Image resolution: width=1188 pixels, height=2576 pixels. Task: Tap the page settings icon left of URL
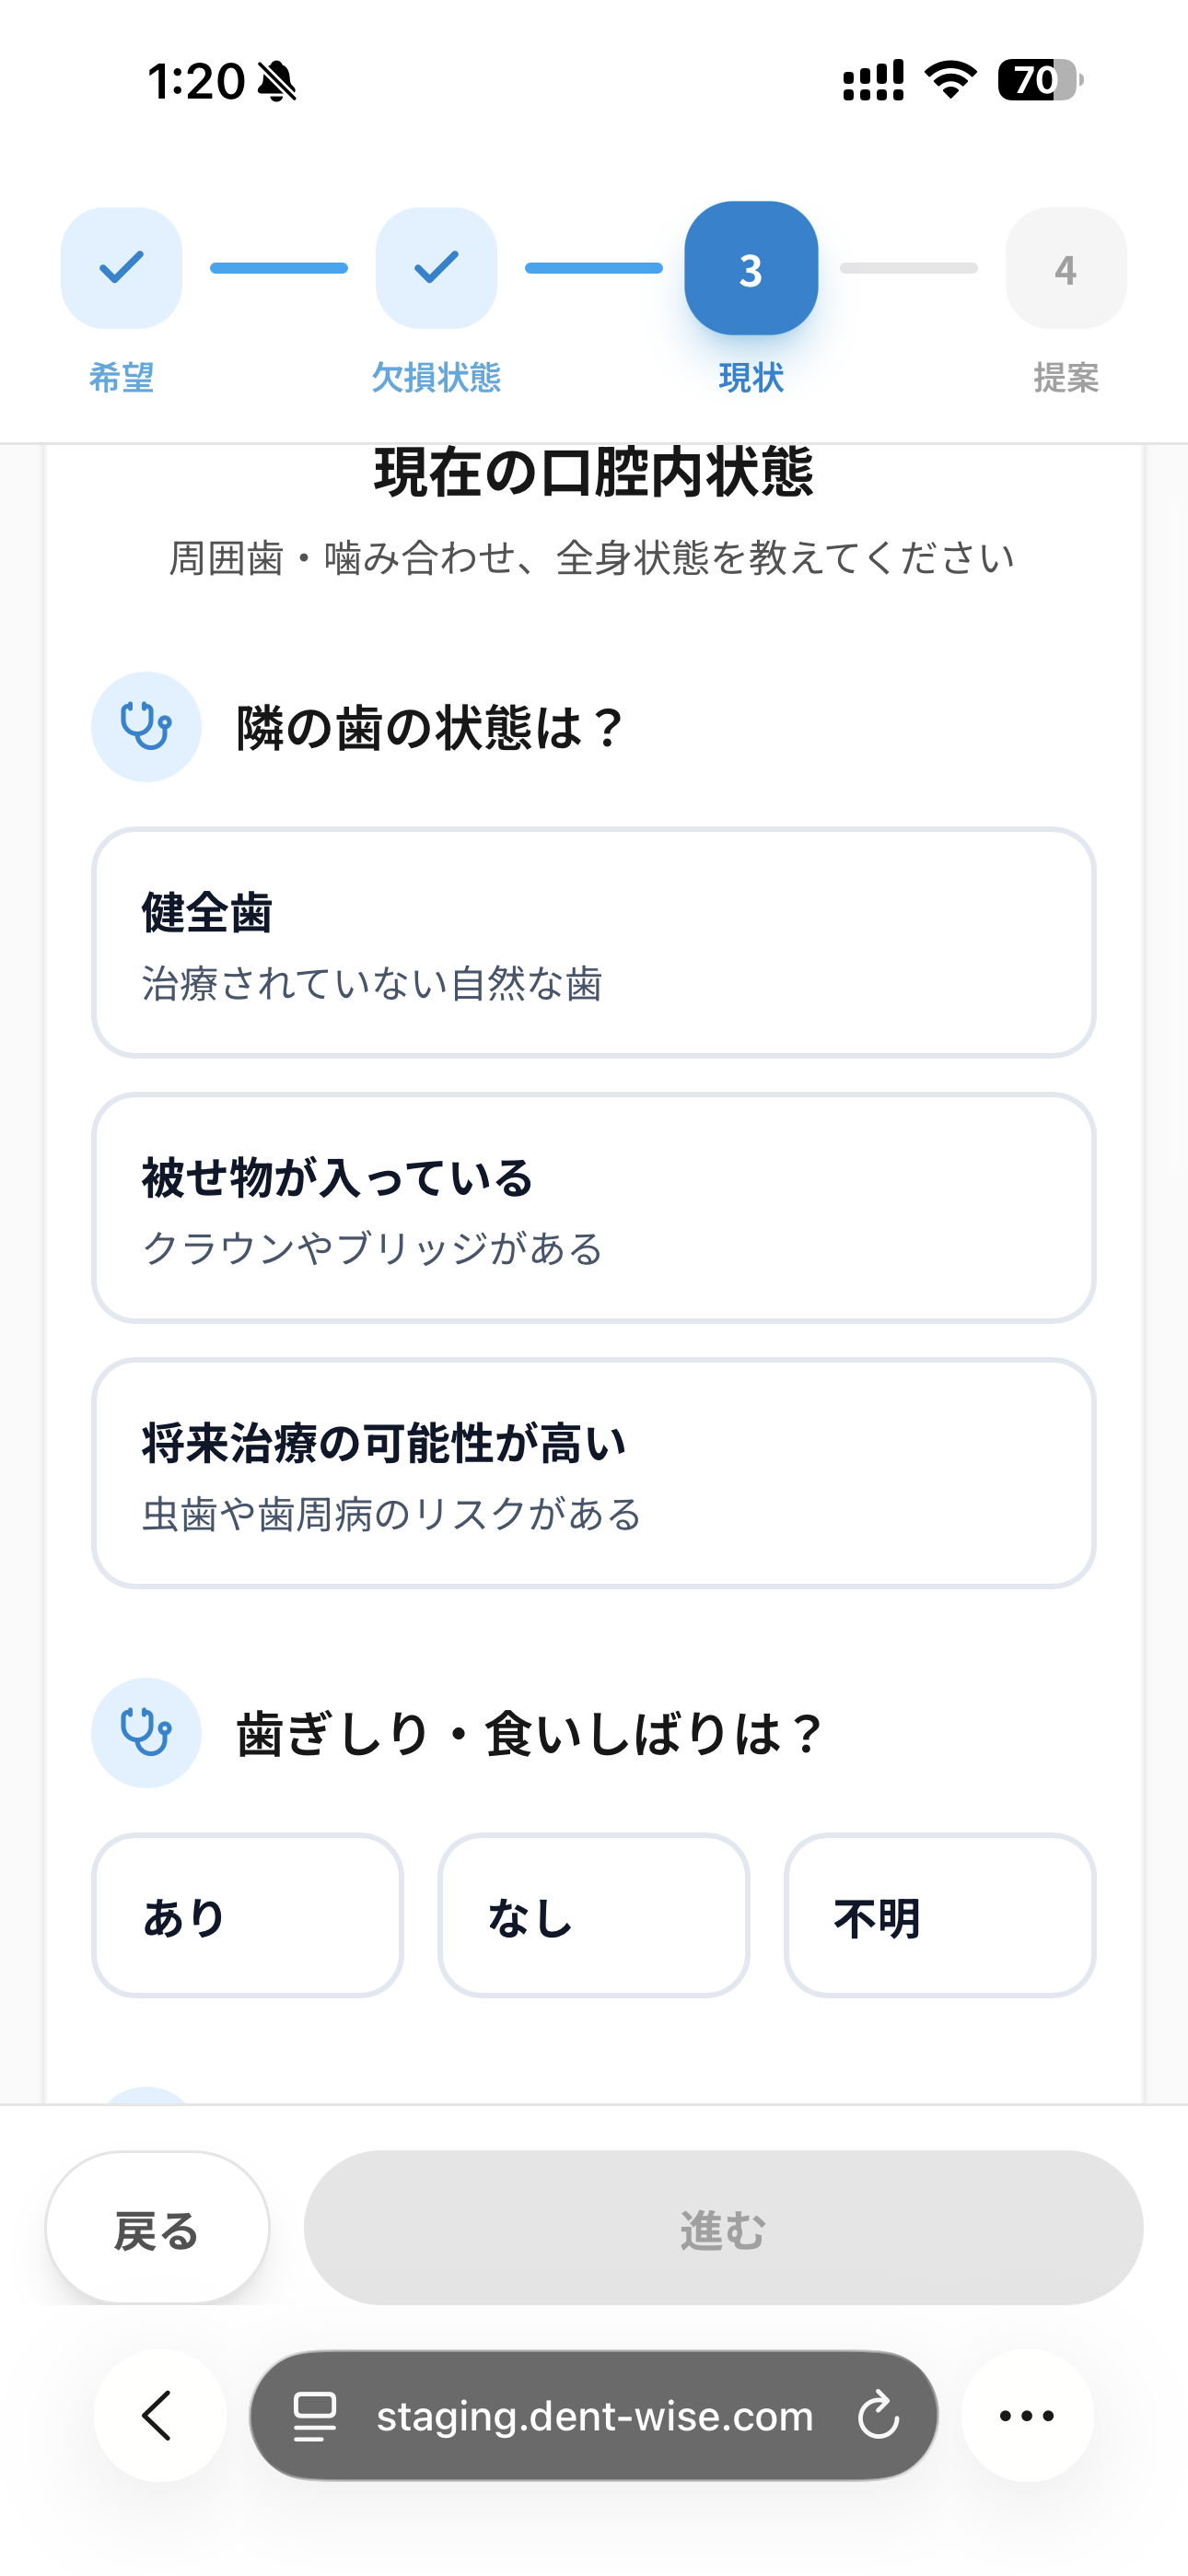tap(314, 2415)
